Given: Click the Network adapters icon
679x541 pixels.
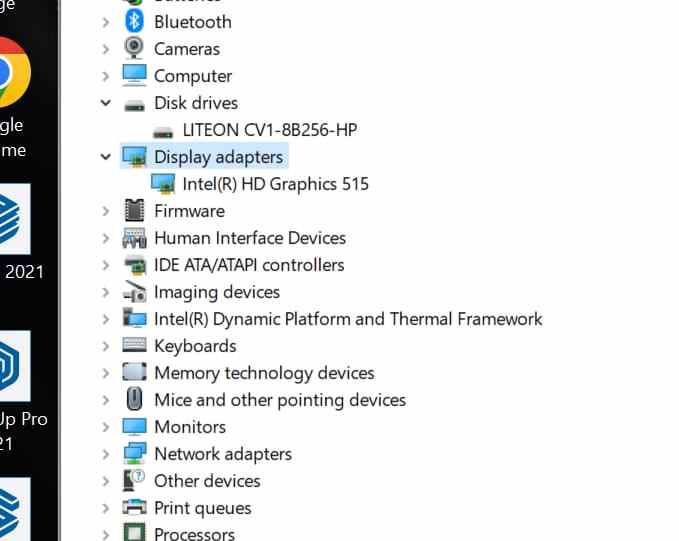Looking at the screenshot, I should point(134,454).
